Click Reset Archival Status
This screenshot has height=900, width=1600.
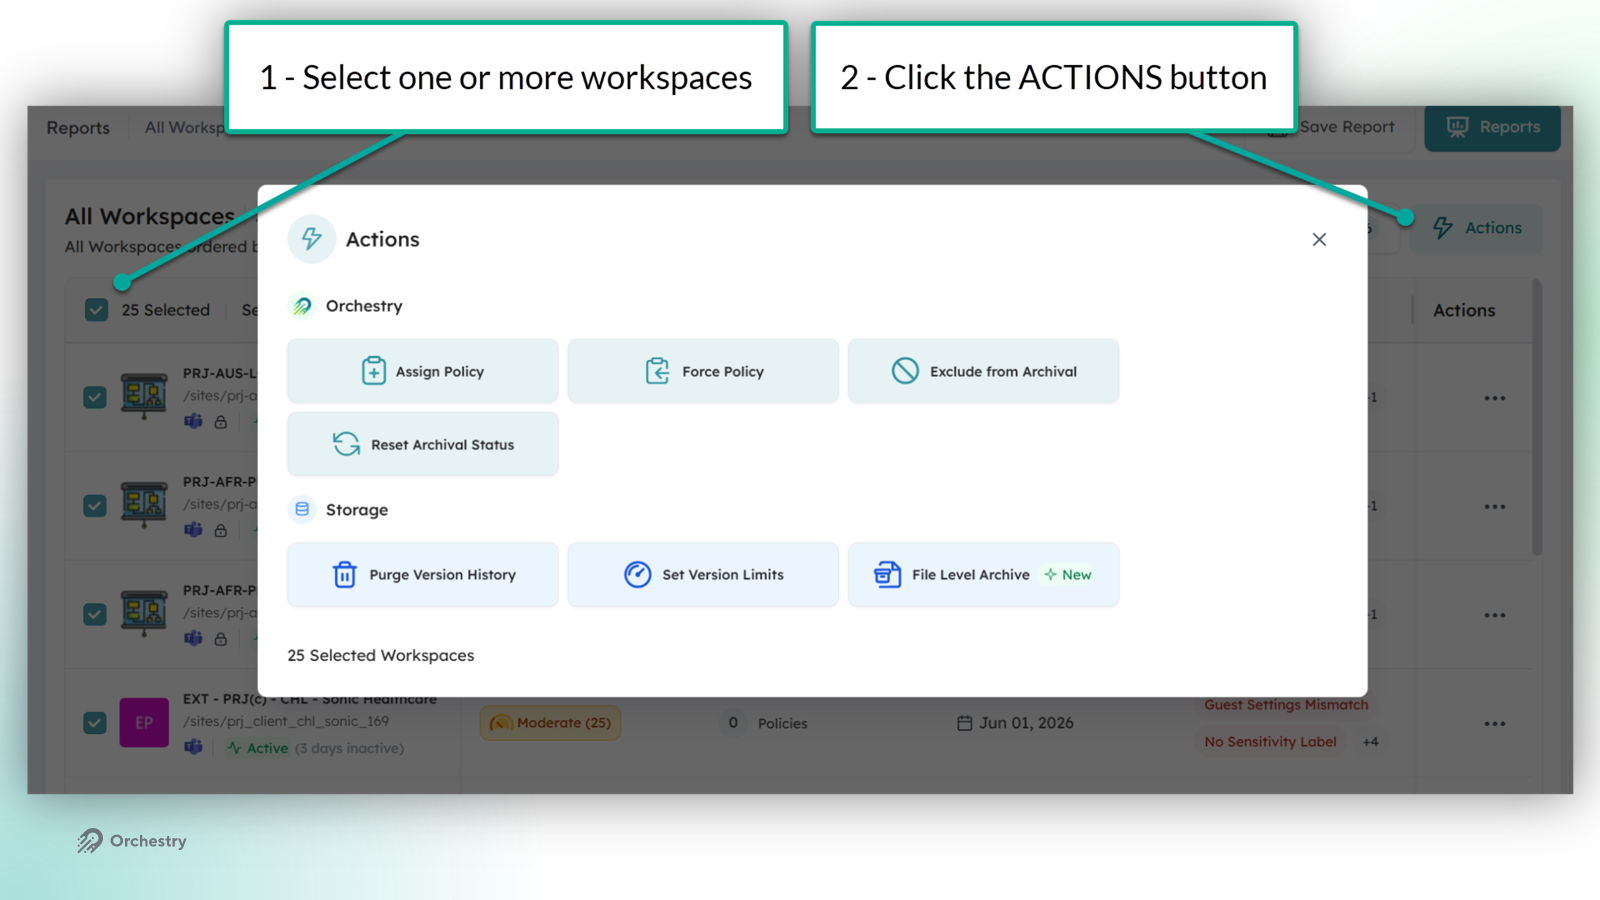pyautogui.click(x=422, y=444)
